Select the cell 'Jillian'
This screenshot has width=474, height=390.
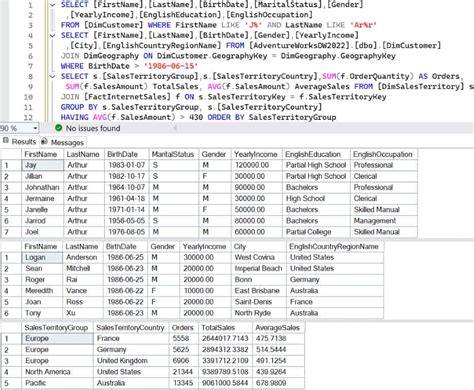(43, 176)
